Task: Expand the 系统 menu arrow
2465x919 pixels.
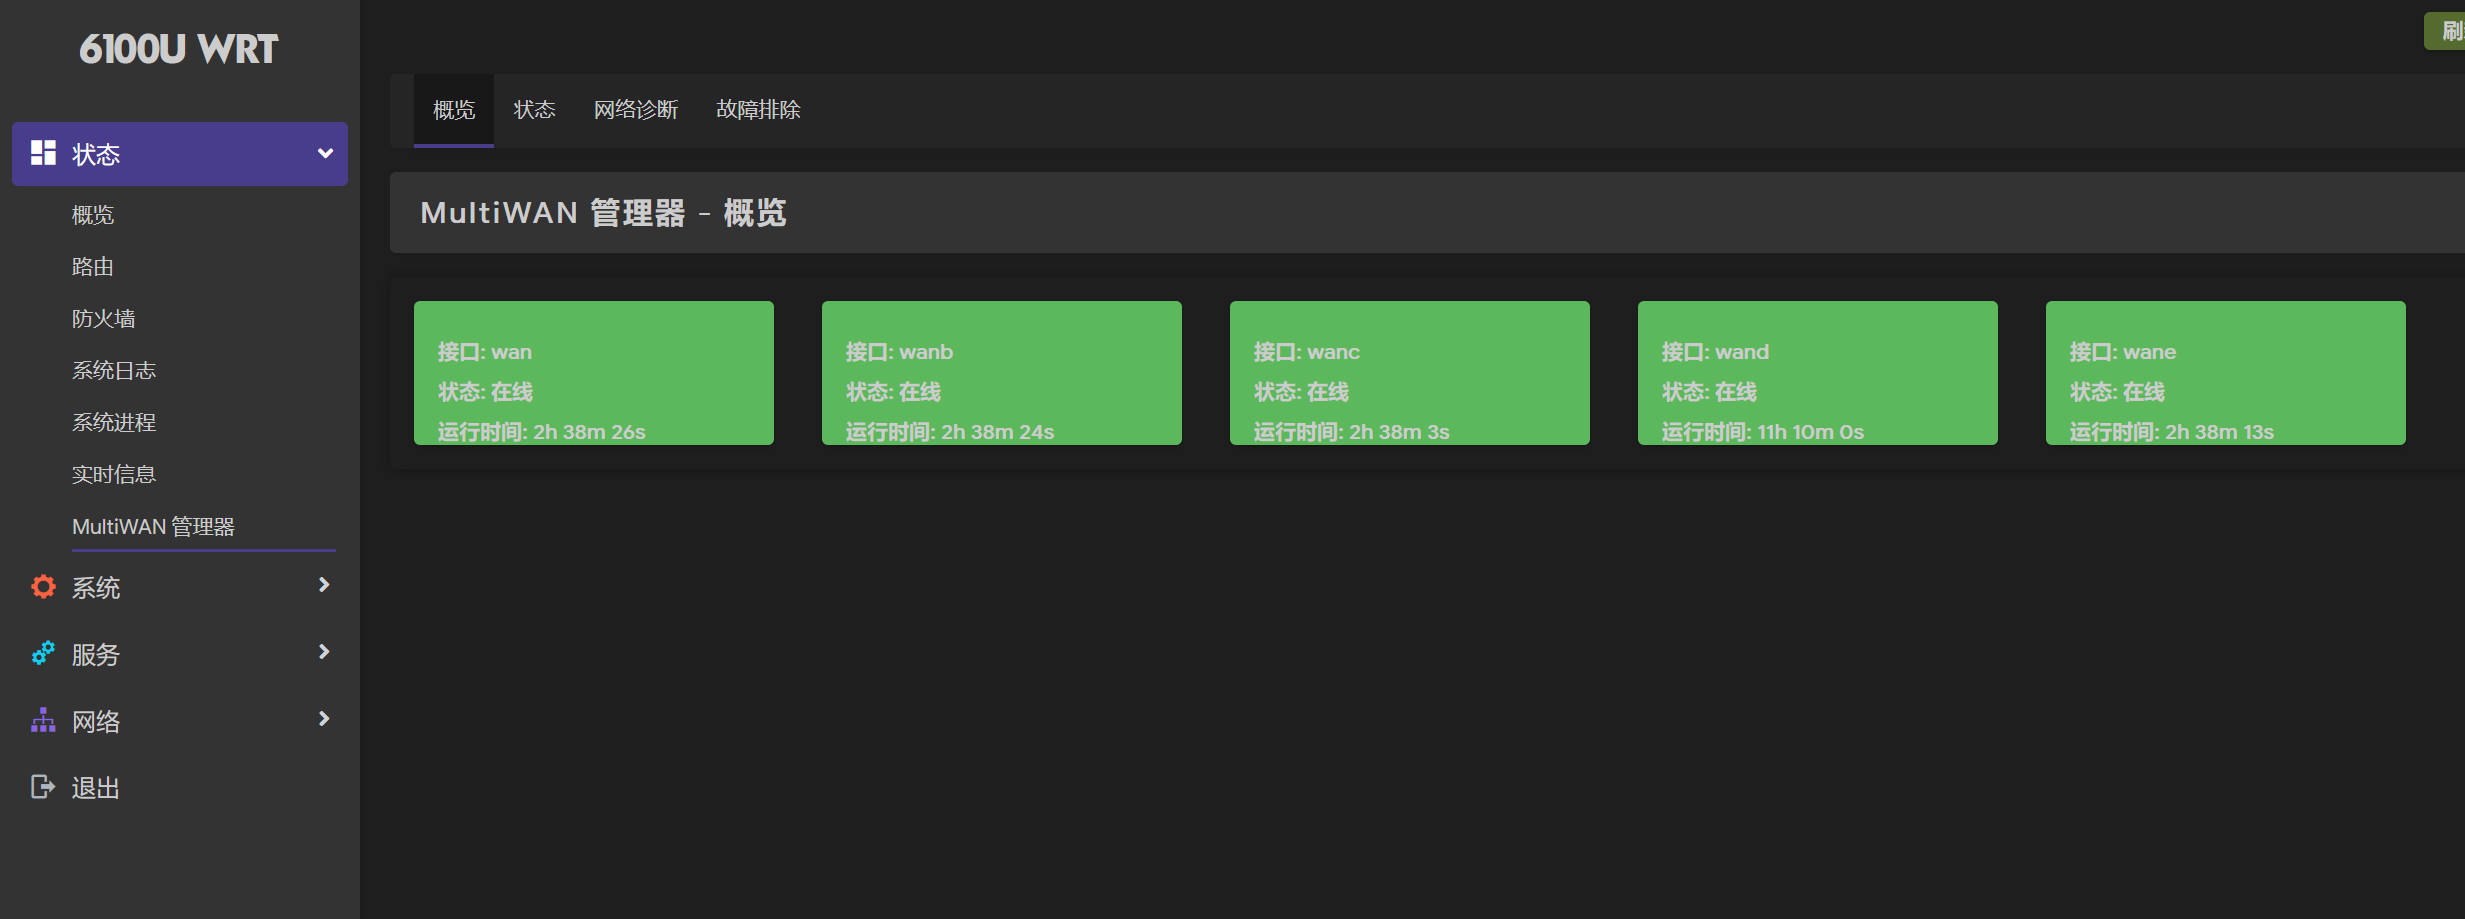Action: 324,585
